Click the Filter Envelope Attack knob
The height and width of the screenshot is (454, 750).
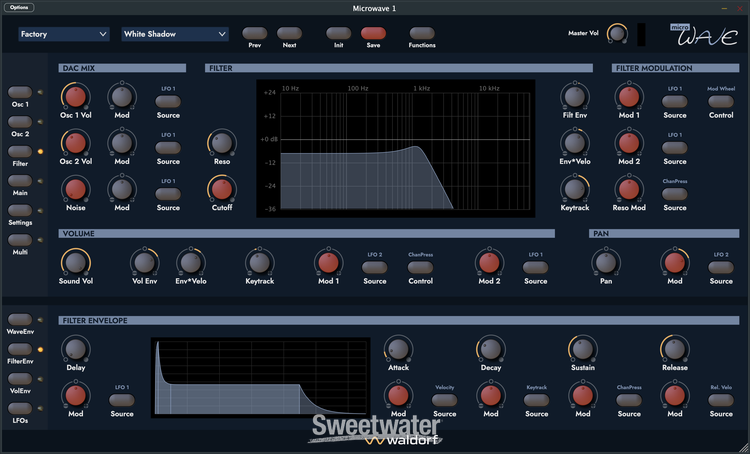[398, 349]
